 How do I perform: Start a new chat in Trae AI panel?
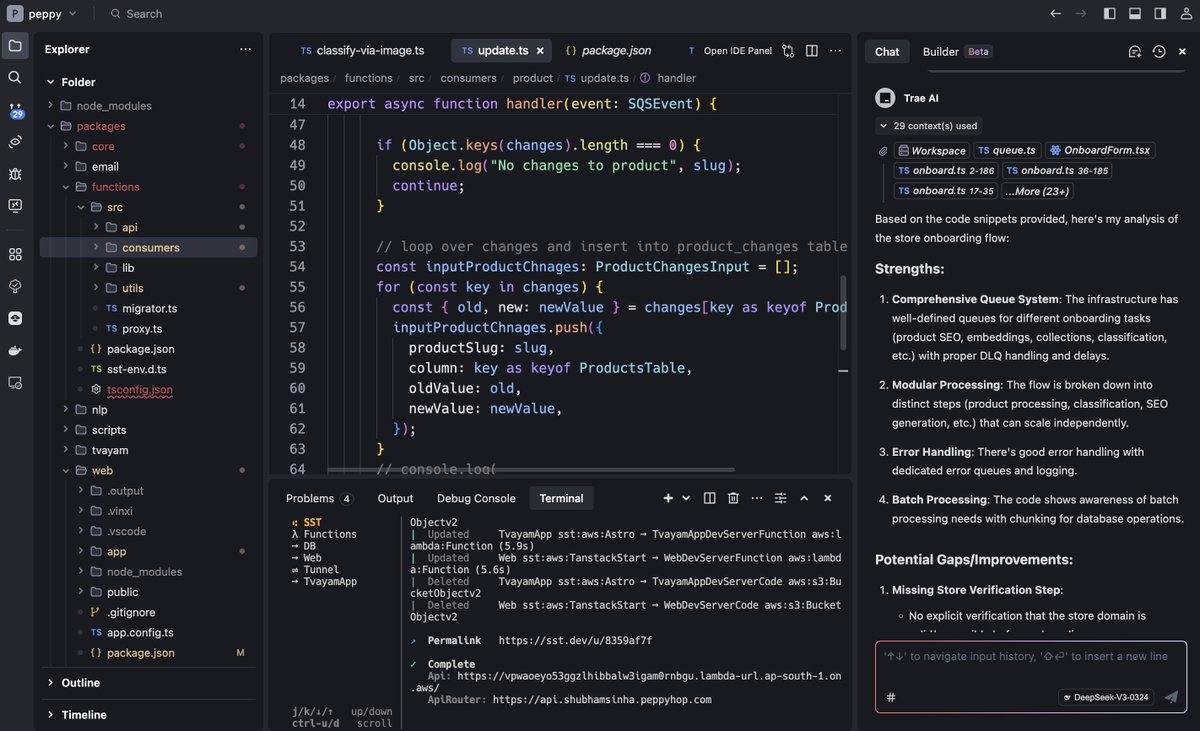[1135, 51]
